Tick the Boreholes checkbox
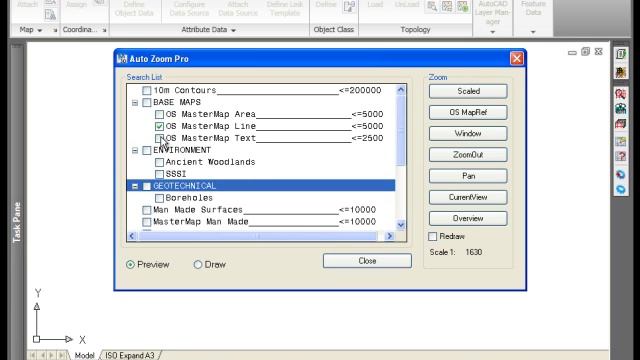Viewport: 640px width, 360px height. 159,198
